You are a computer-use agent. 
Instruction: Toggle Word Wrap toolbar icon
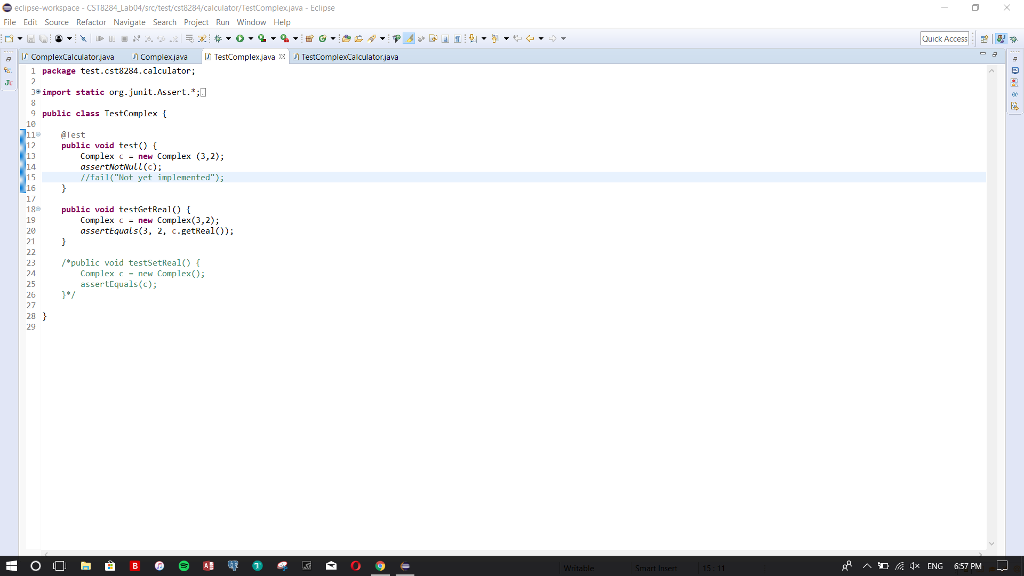tap(433, 39)
